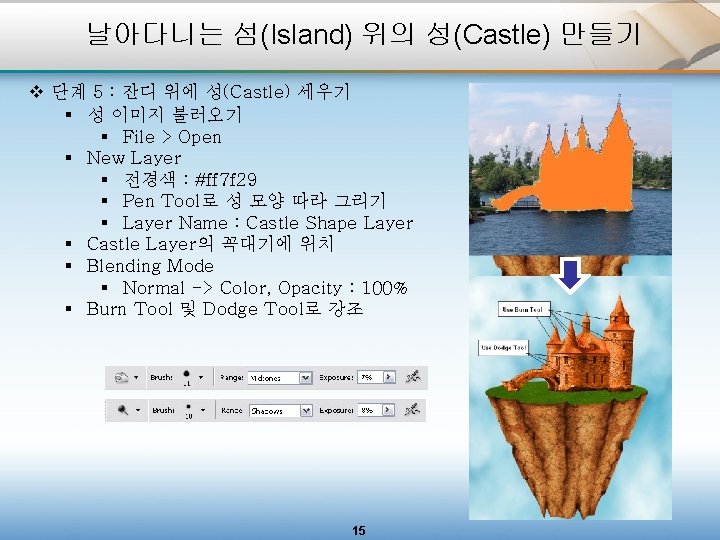The width and height of the screenshot is (720, 540).
Task: Click the slide page number 15
Action: pos(359,530)
